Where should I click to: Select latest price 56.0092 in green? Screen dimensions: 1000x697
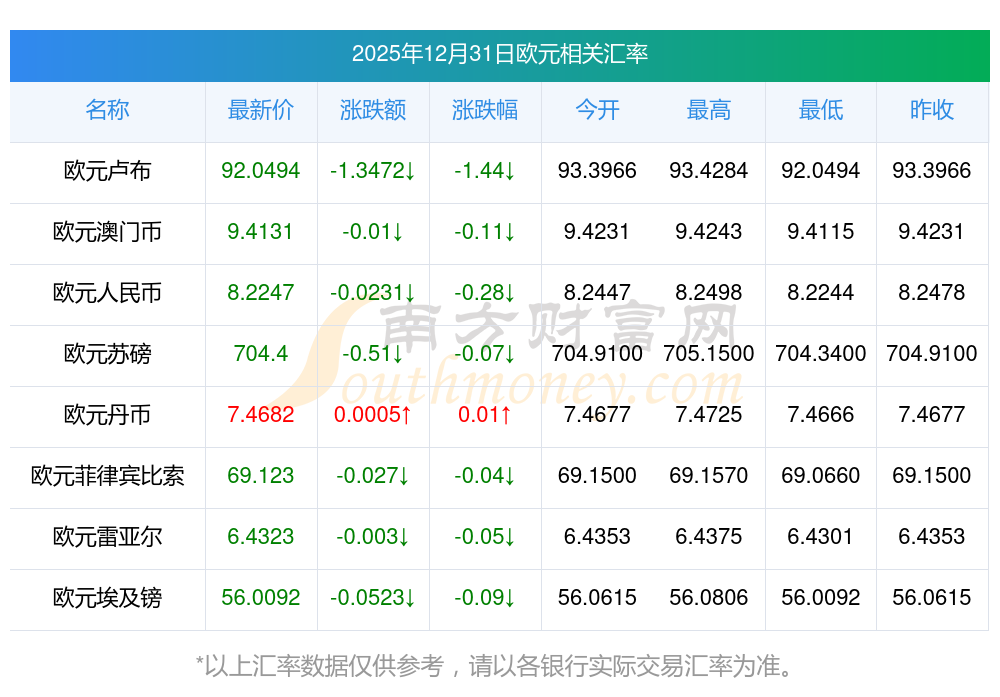tap(260, 598)
